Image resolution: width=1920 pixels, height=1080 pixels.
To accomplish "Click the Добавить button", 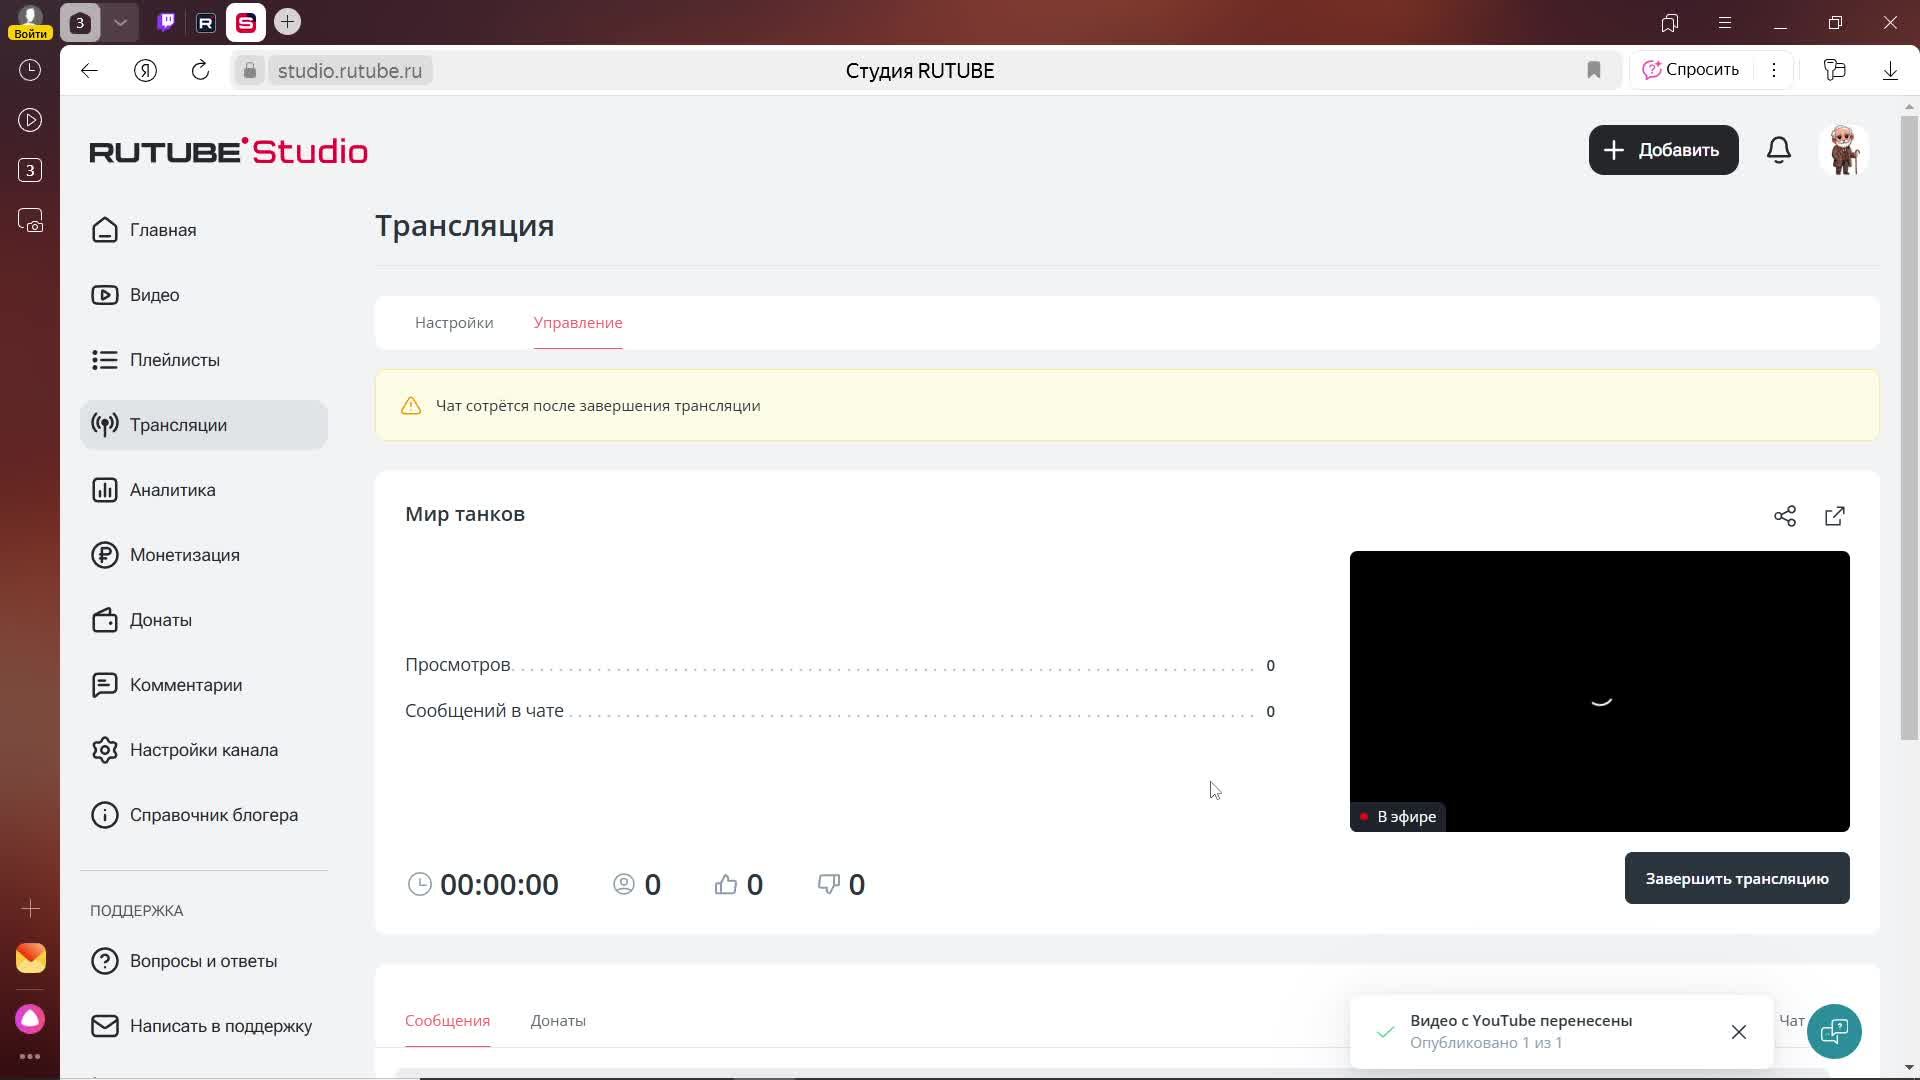I will [x=1663, y=150].
